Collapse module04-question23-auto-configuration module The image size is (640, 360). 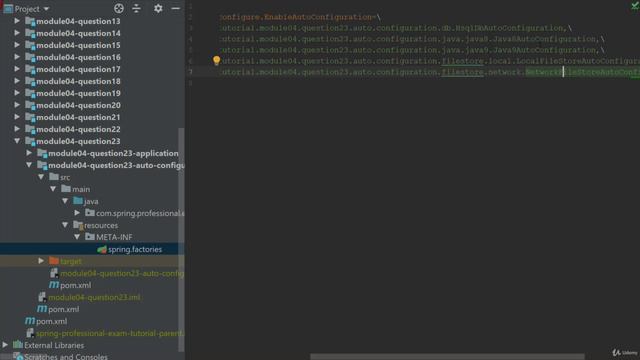click(x=29, y=165)
